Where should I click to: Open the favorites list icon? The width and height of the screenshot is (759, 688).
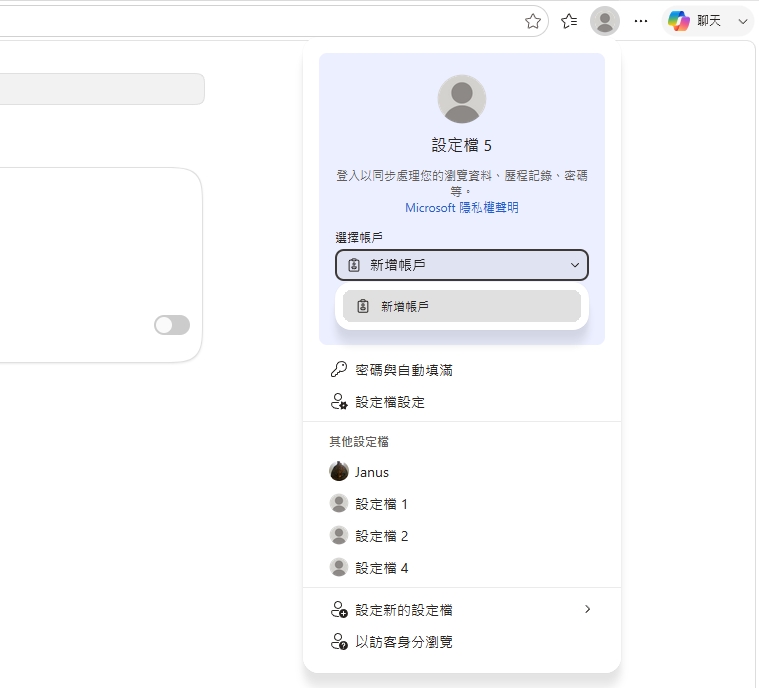tap(569, 21)
